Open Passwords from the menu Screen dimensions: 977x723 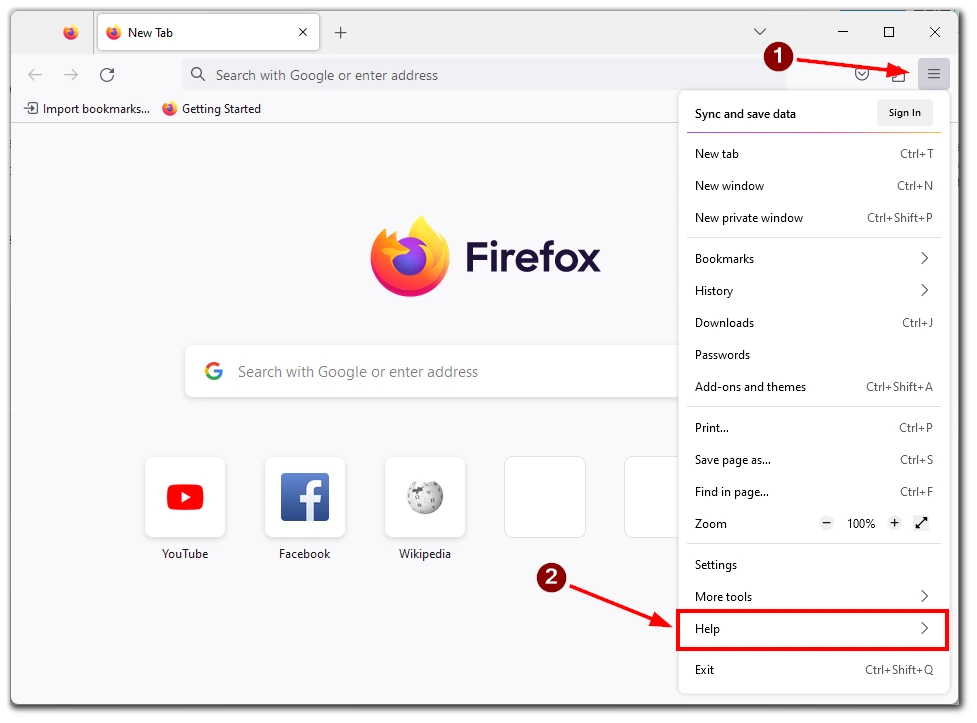(x=814, y=355)
